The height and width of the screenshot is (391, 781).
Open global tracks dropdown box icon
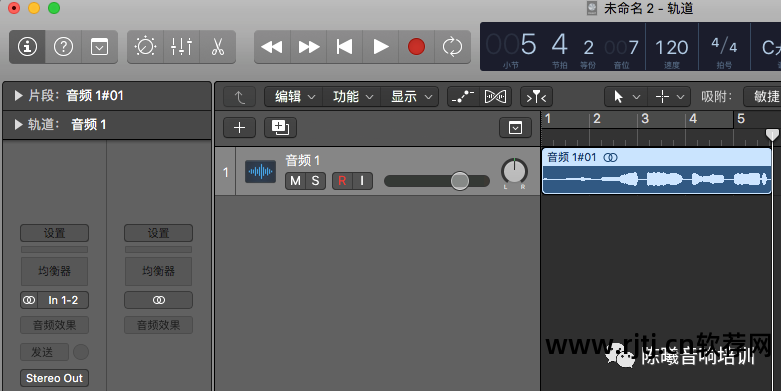pos(516,128)
